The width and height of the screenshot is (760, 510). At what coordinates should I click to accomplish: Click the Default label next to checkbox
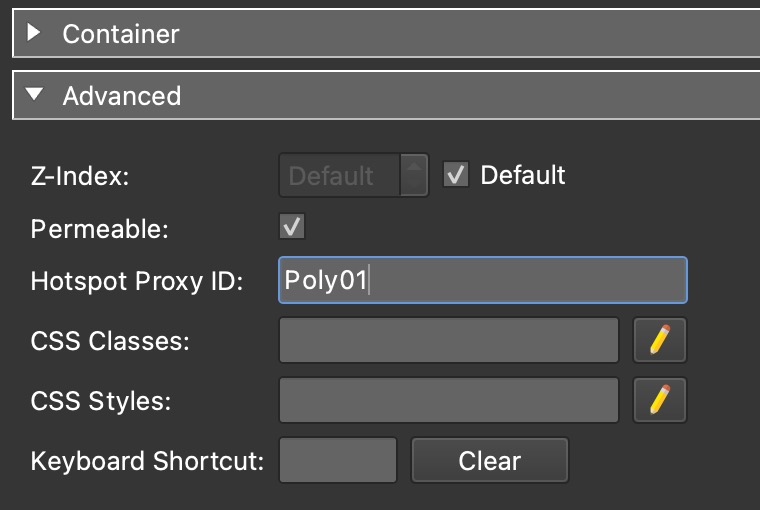[523, 176]
